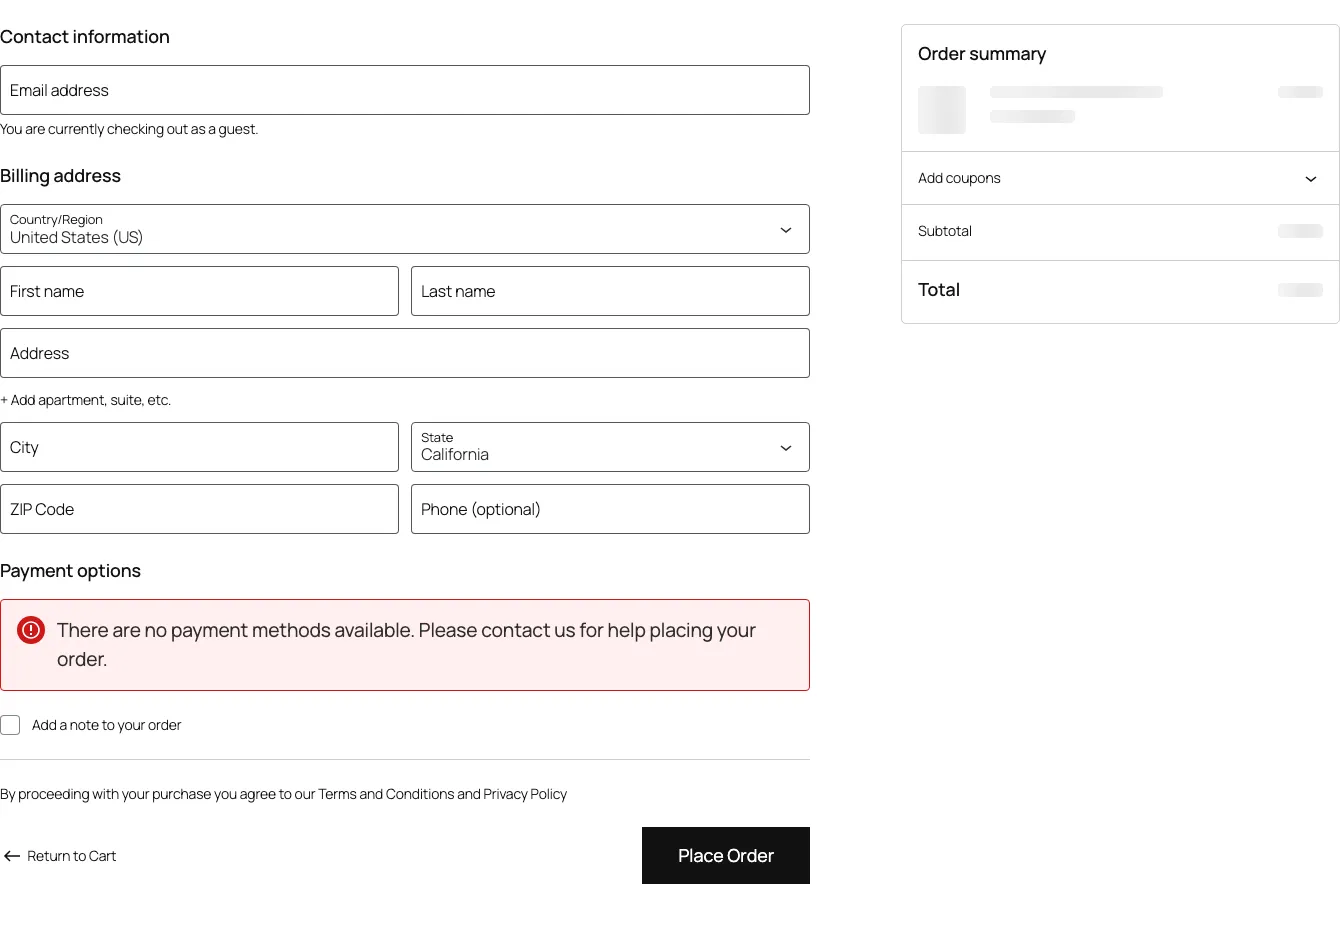
Task: Click Add apartment, suite, etc.
Action: tap(86, 399)
